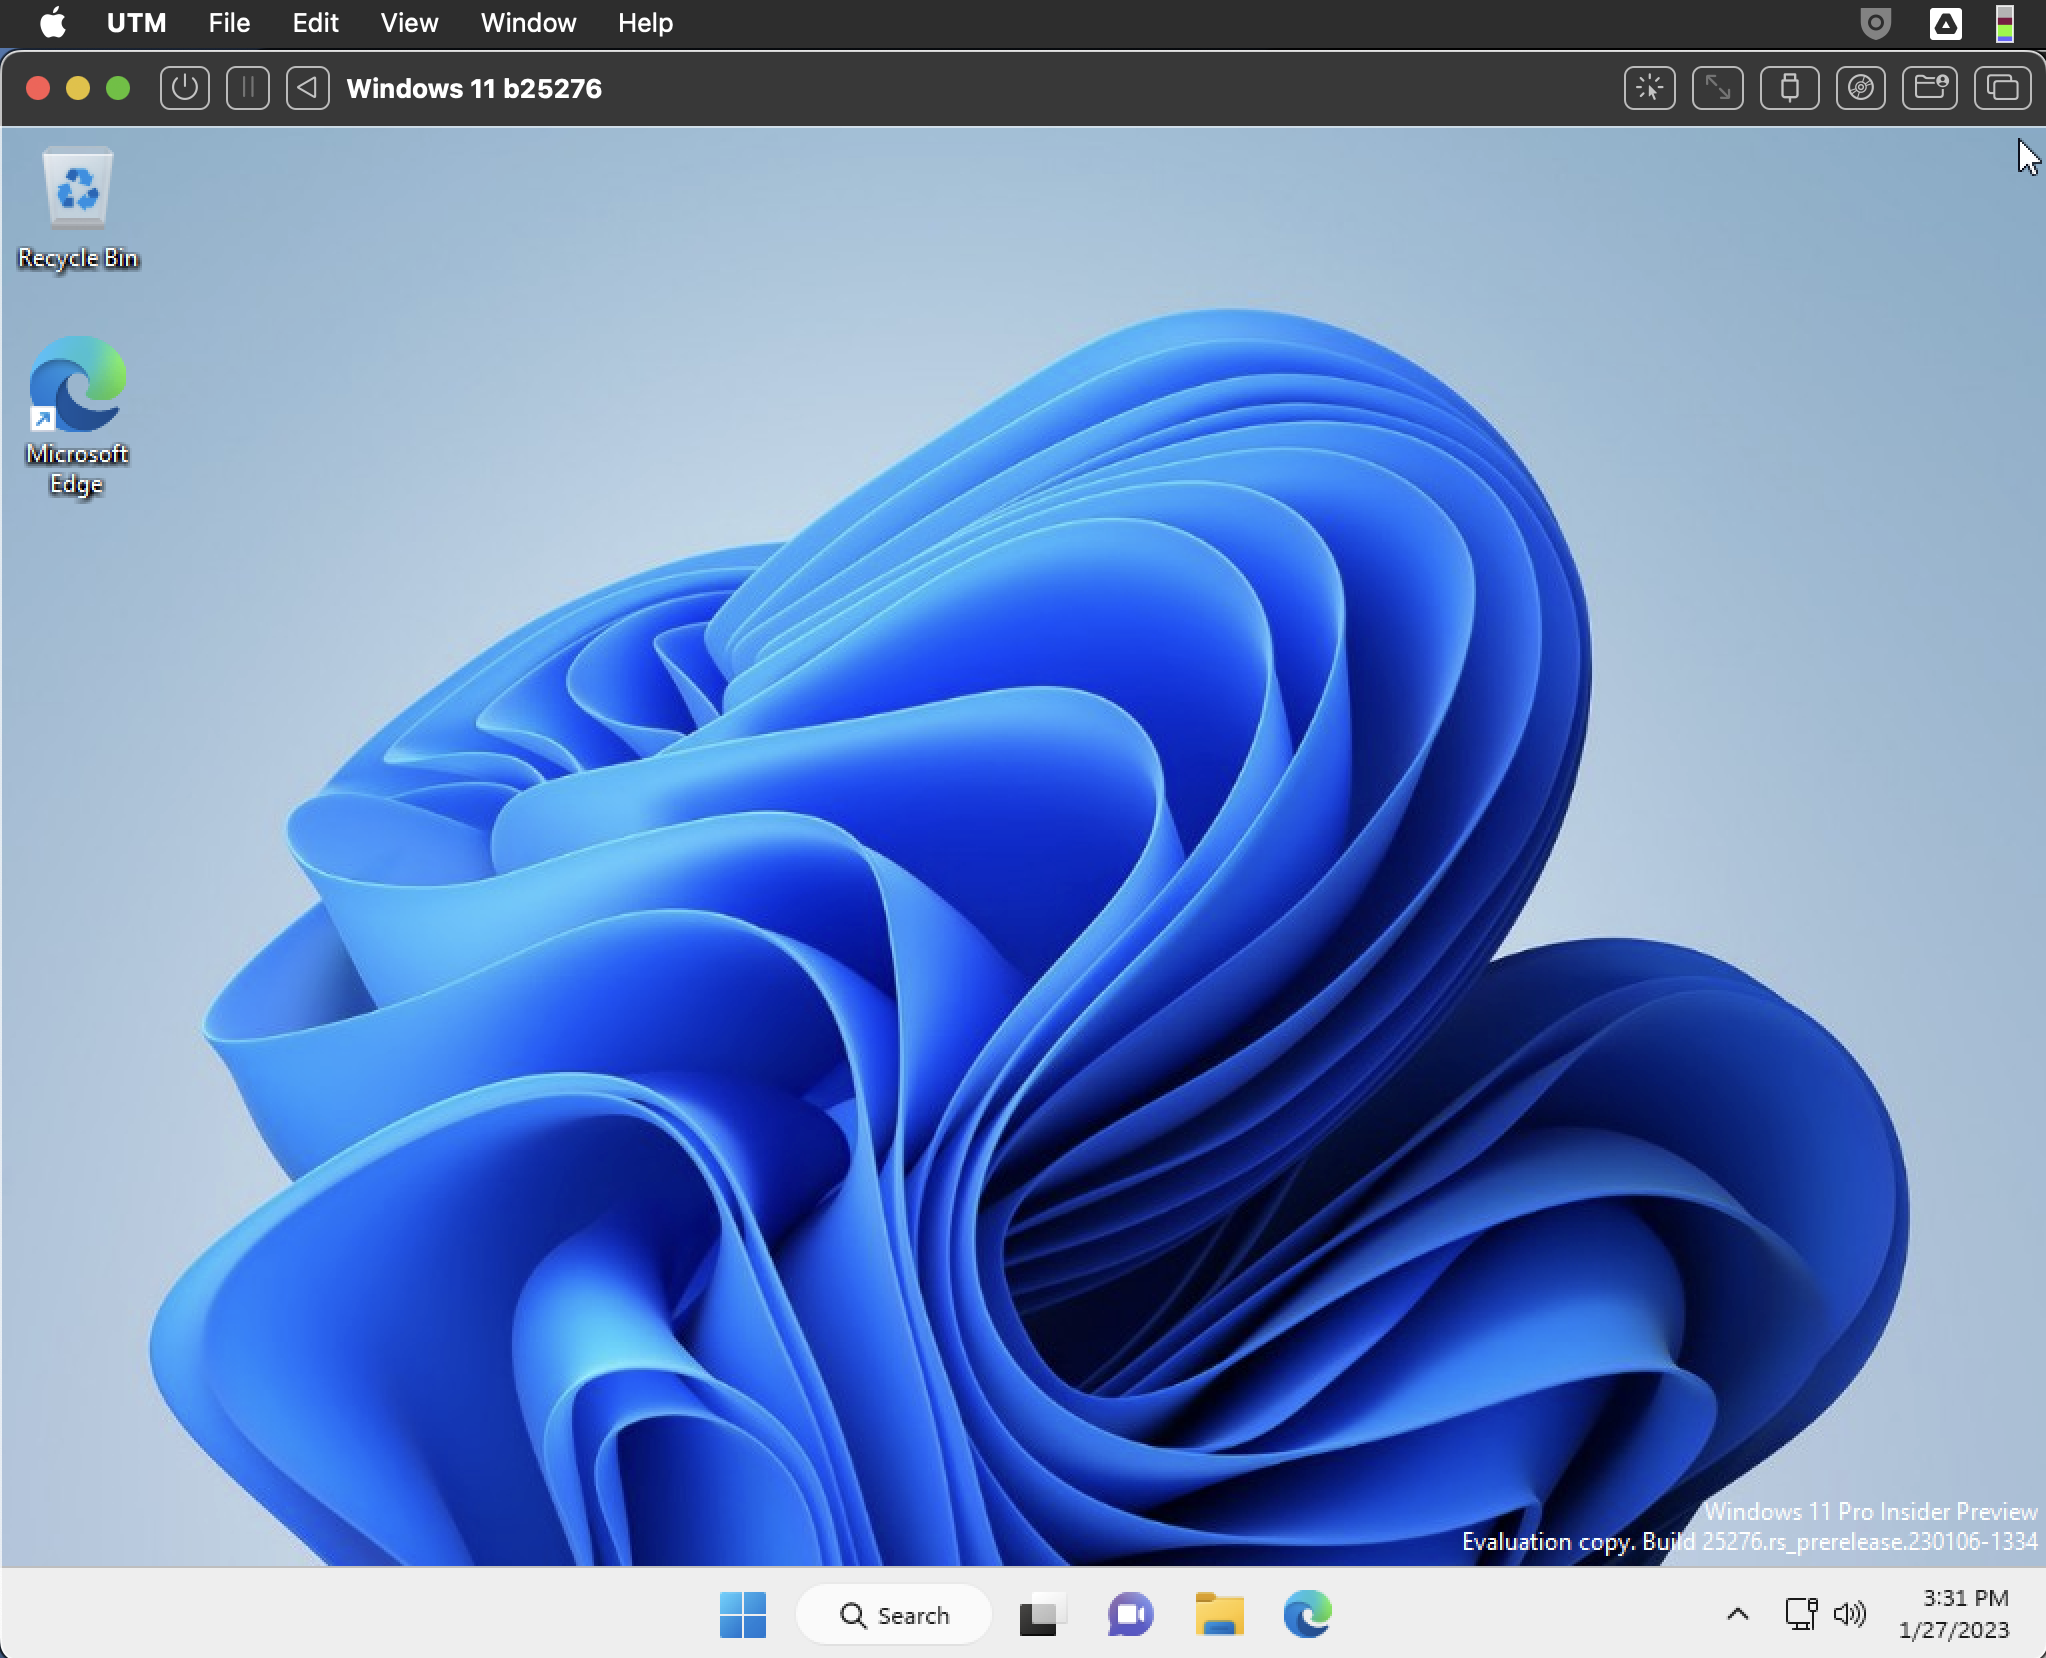
Task: Expand the hidden taskbar icons chevron
Action: [1737, 1614]
